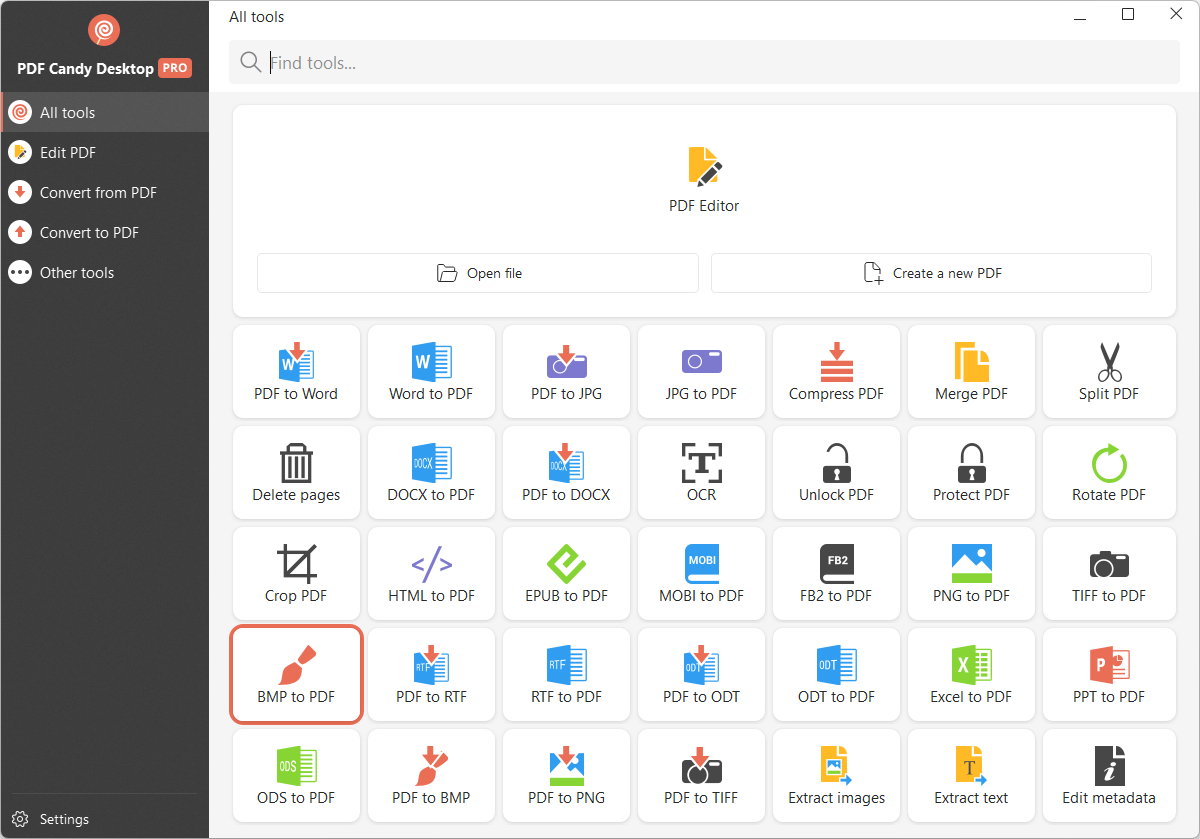Launch the Word to PDF converter
Viewport: 1200px width, 839px height.
click(431, 371)
